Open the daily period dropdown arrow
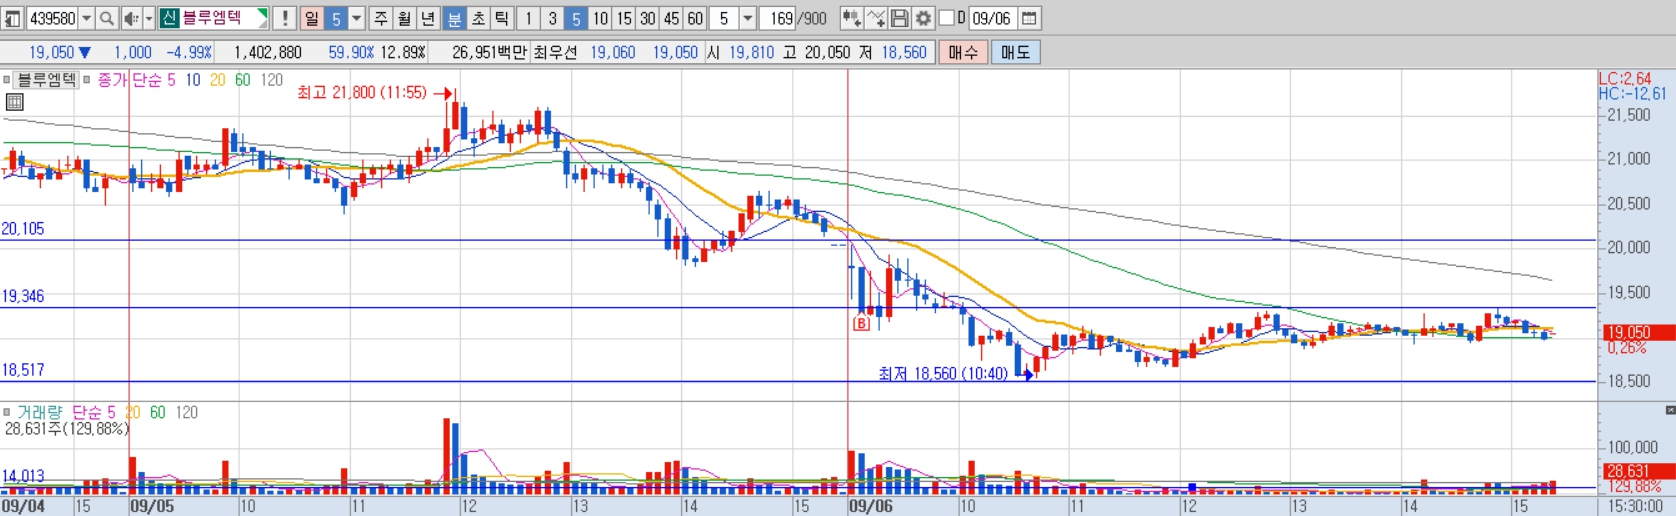 (356, 19)
